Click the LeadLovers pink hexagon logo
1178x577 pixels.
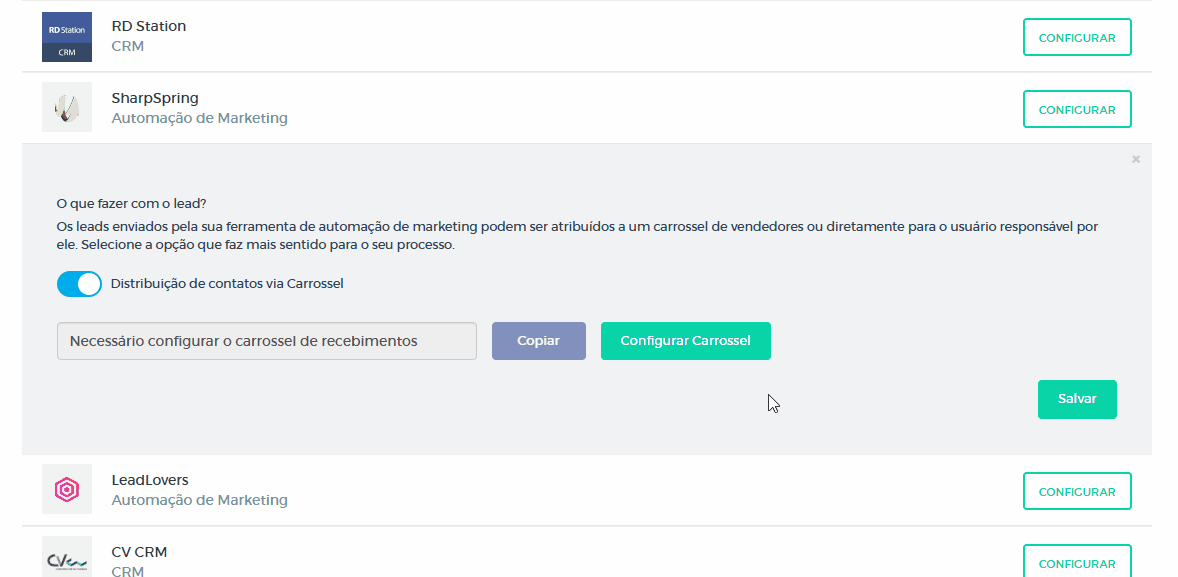point(67,489)
